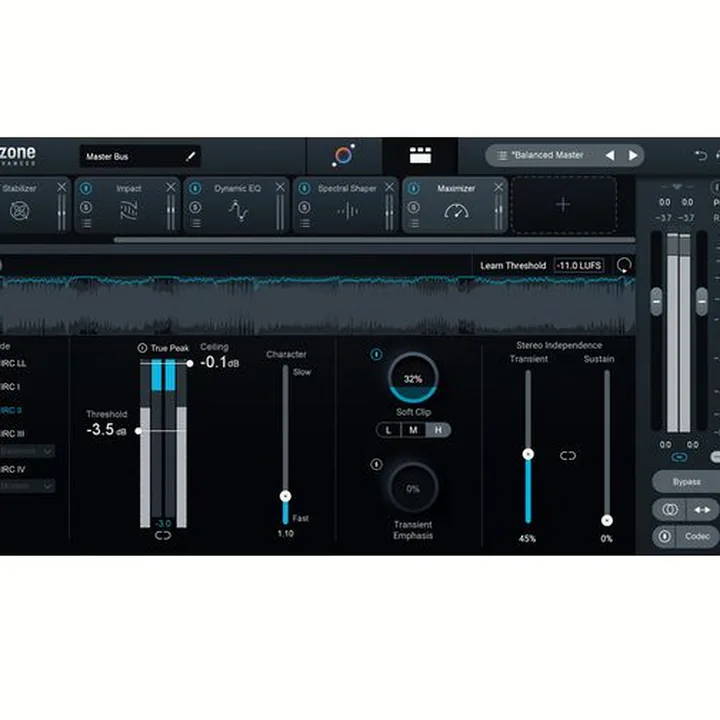Toggle the Impact module power button
The height and width of the screenshot is (720, 720).
86,188
